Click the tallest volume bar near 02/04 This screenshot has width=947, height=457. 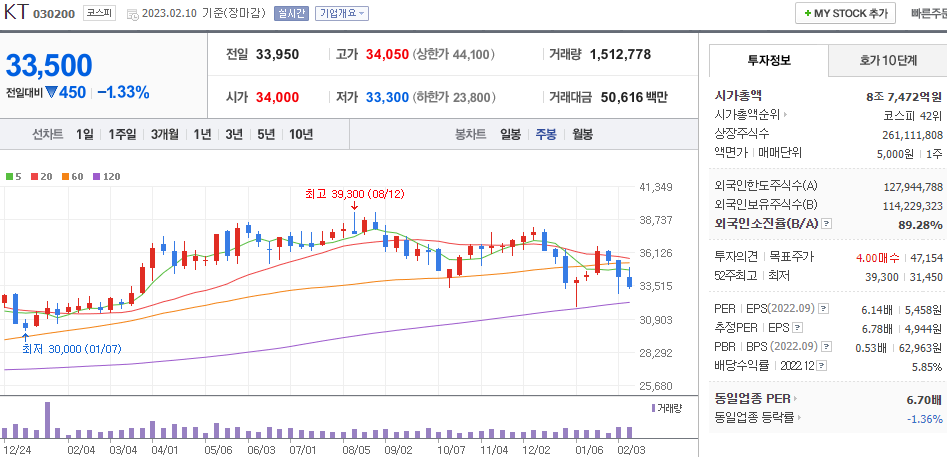click(x=48, y=420)
